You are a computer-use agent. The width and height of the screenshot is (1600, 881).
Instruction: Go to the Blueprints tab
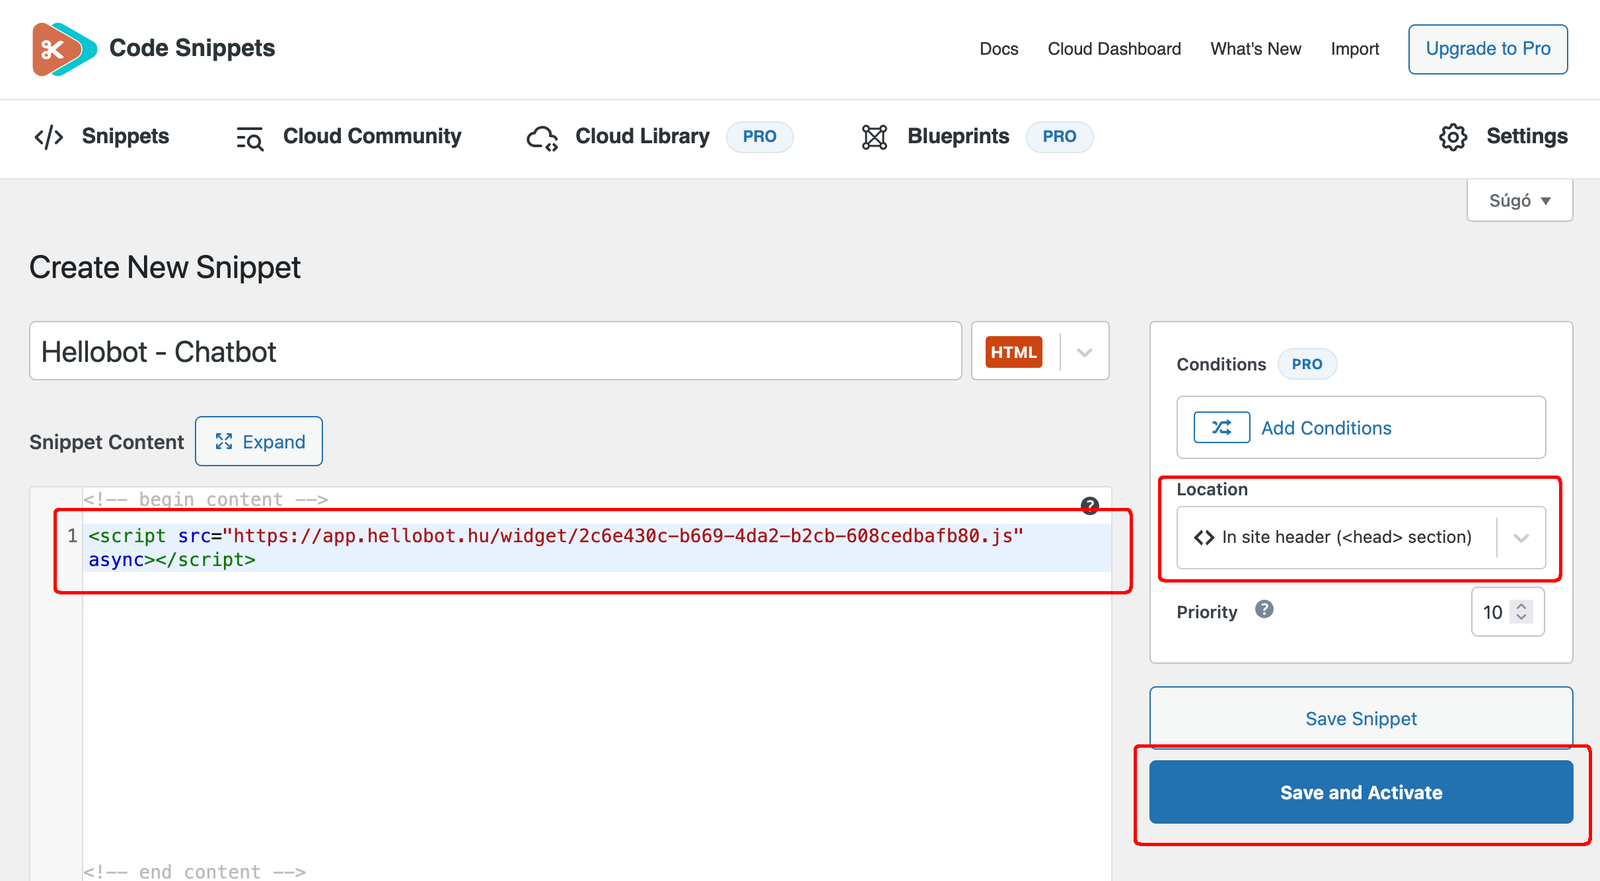tap(977, 137)
